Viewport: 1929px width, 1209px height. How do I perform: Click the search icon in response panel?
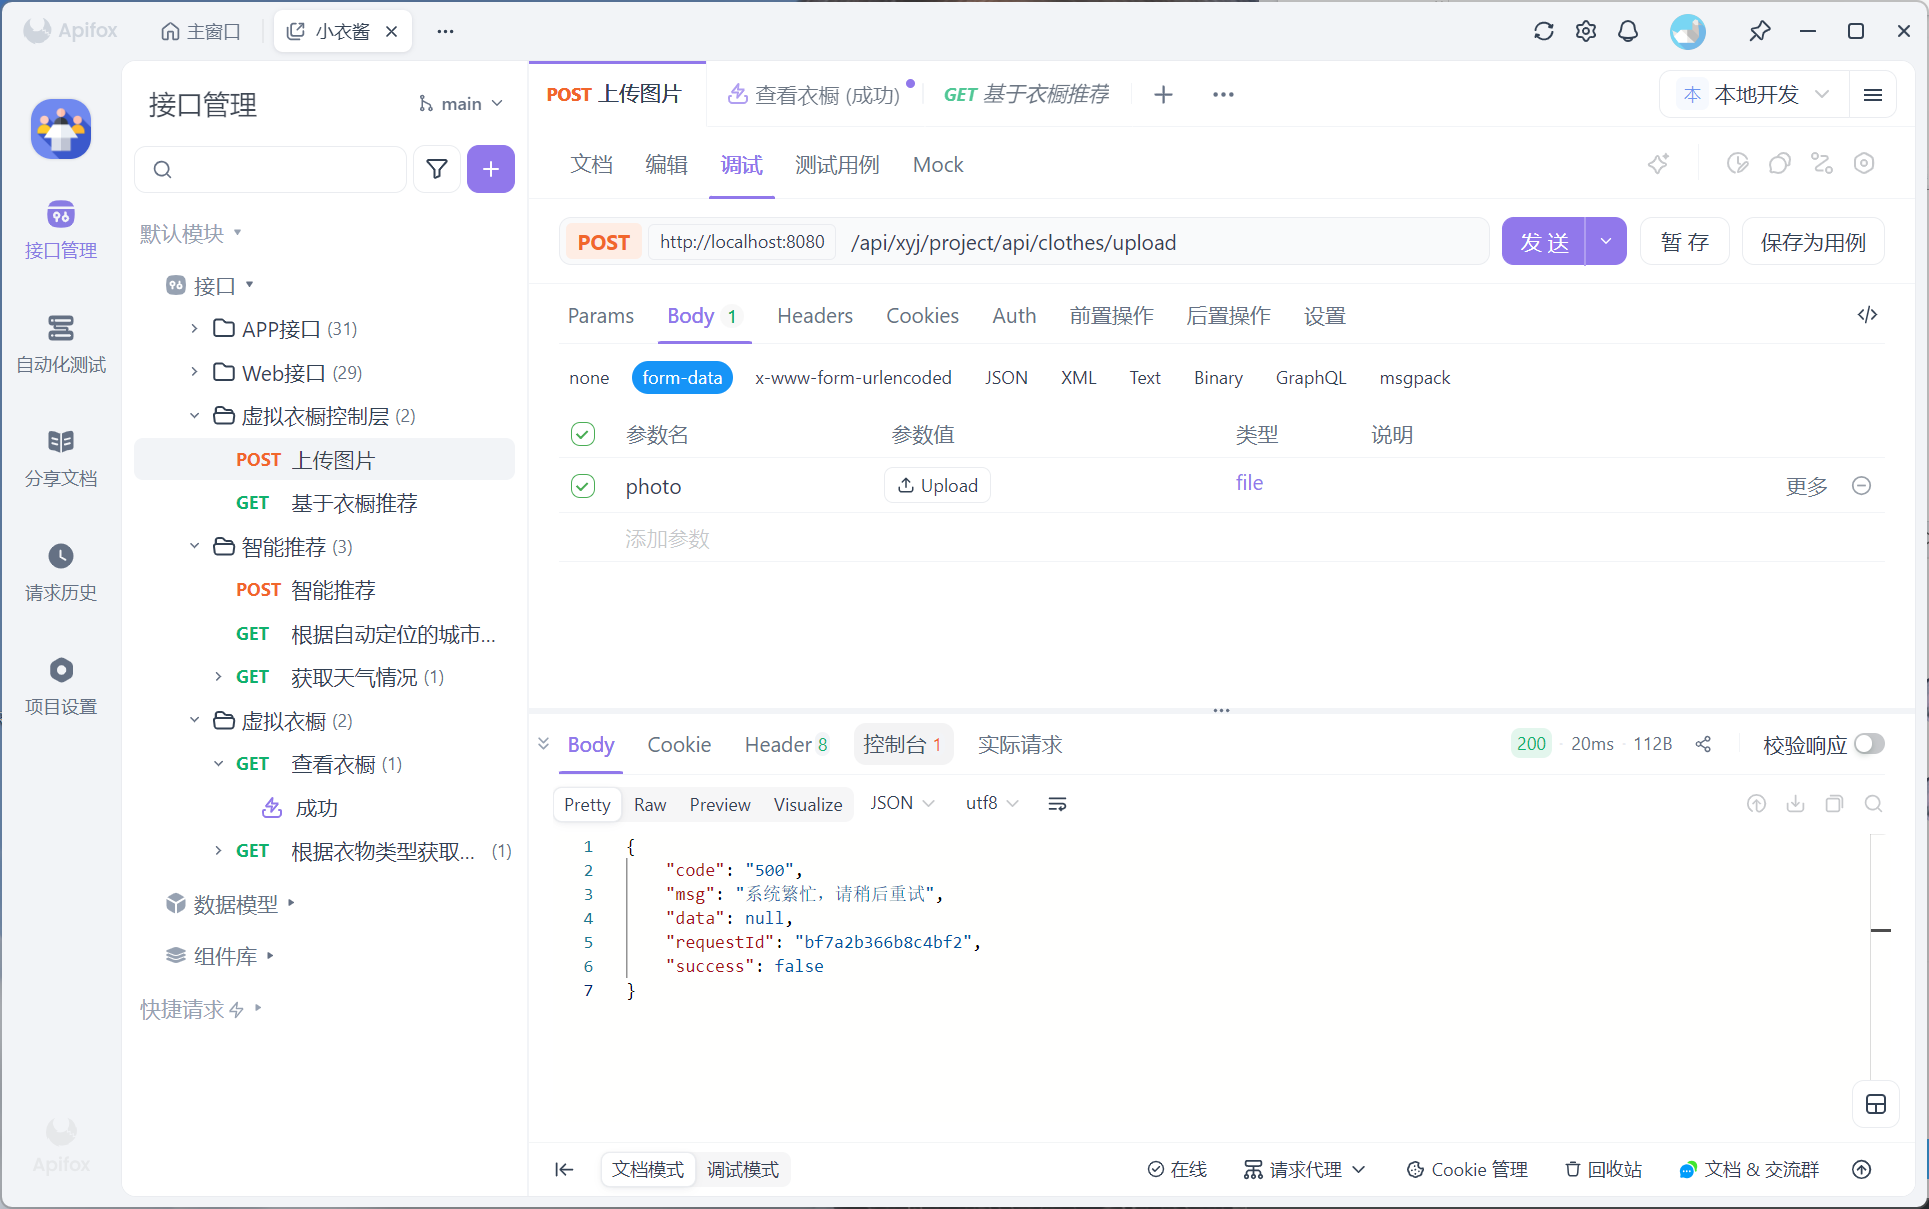click(1873, 804)
